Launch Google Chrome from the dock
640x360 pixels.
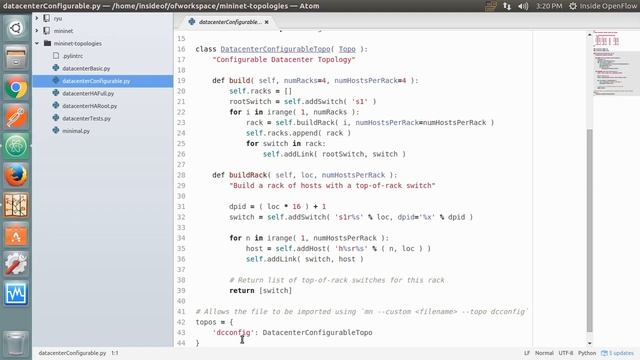[16, 87]
